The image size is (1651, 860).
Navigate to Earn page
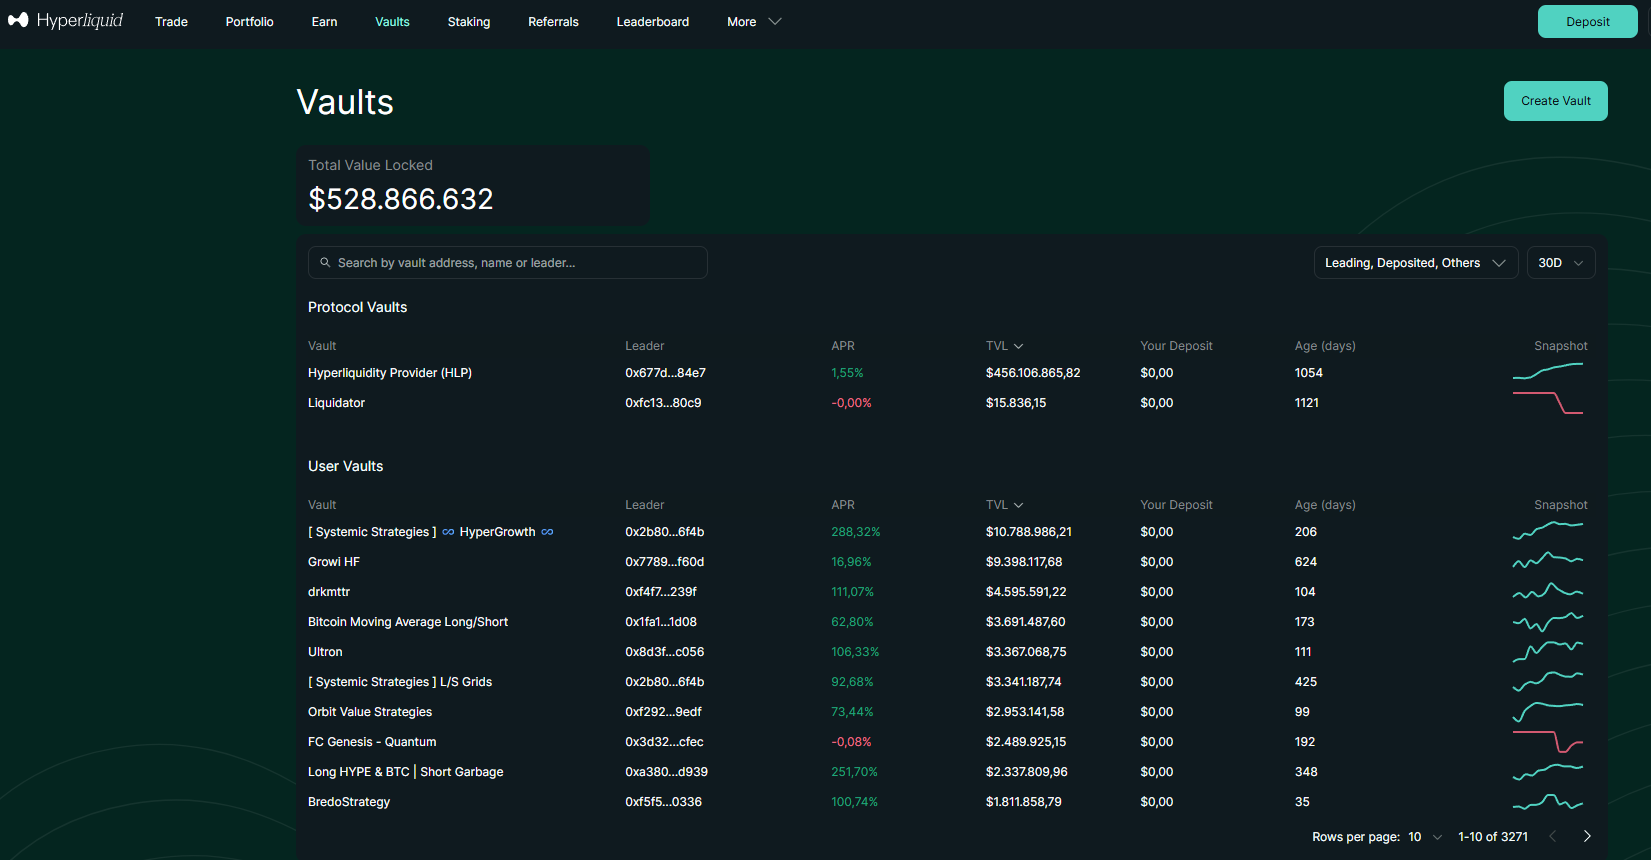(x=325, y=22)
